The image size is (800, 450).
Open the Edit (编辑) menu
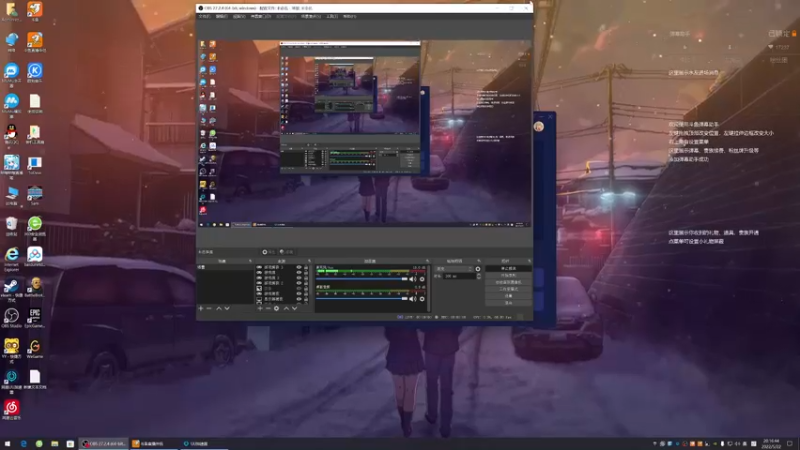[x=221, y=16]
